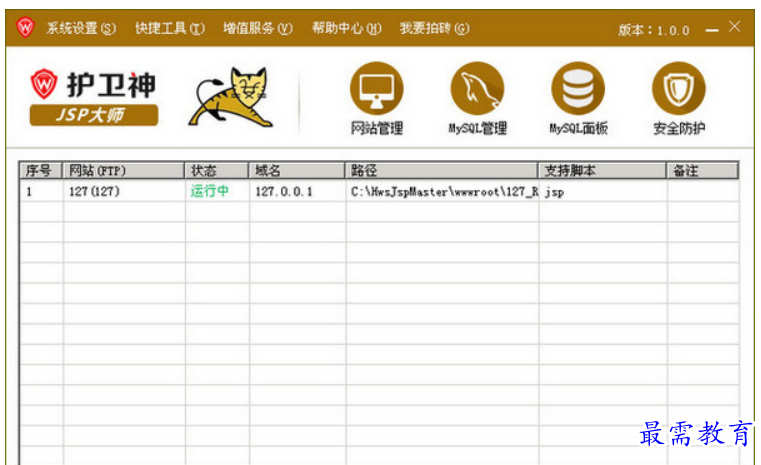Sort by the 序号 column header

pos(41,170)
